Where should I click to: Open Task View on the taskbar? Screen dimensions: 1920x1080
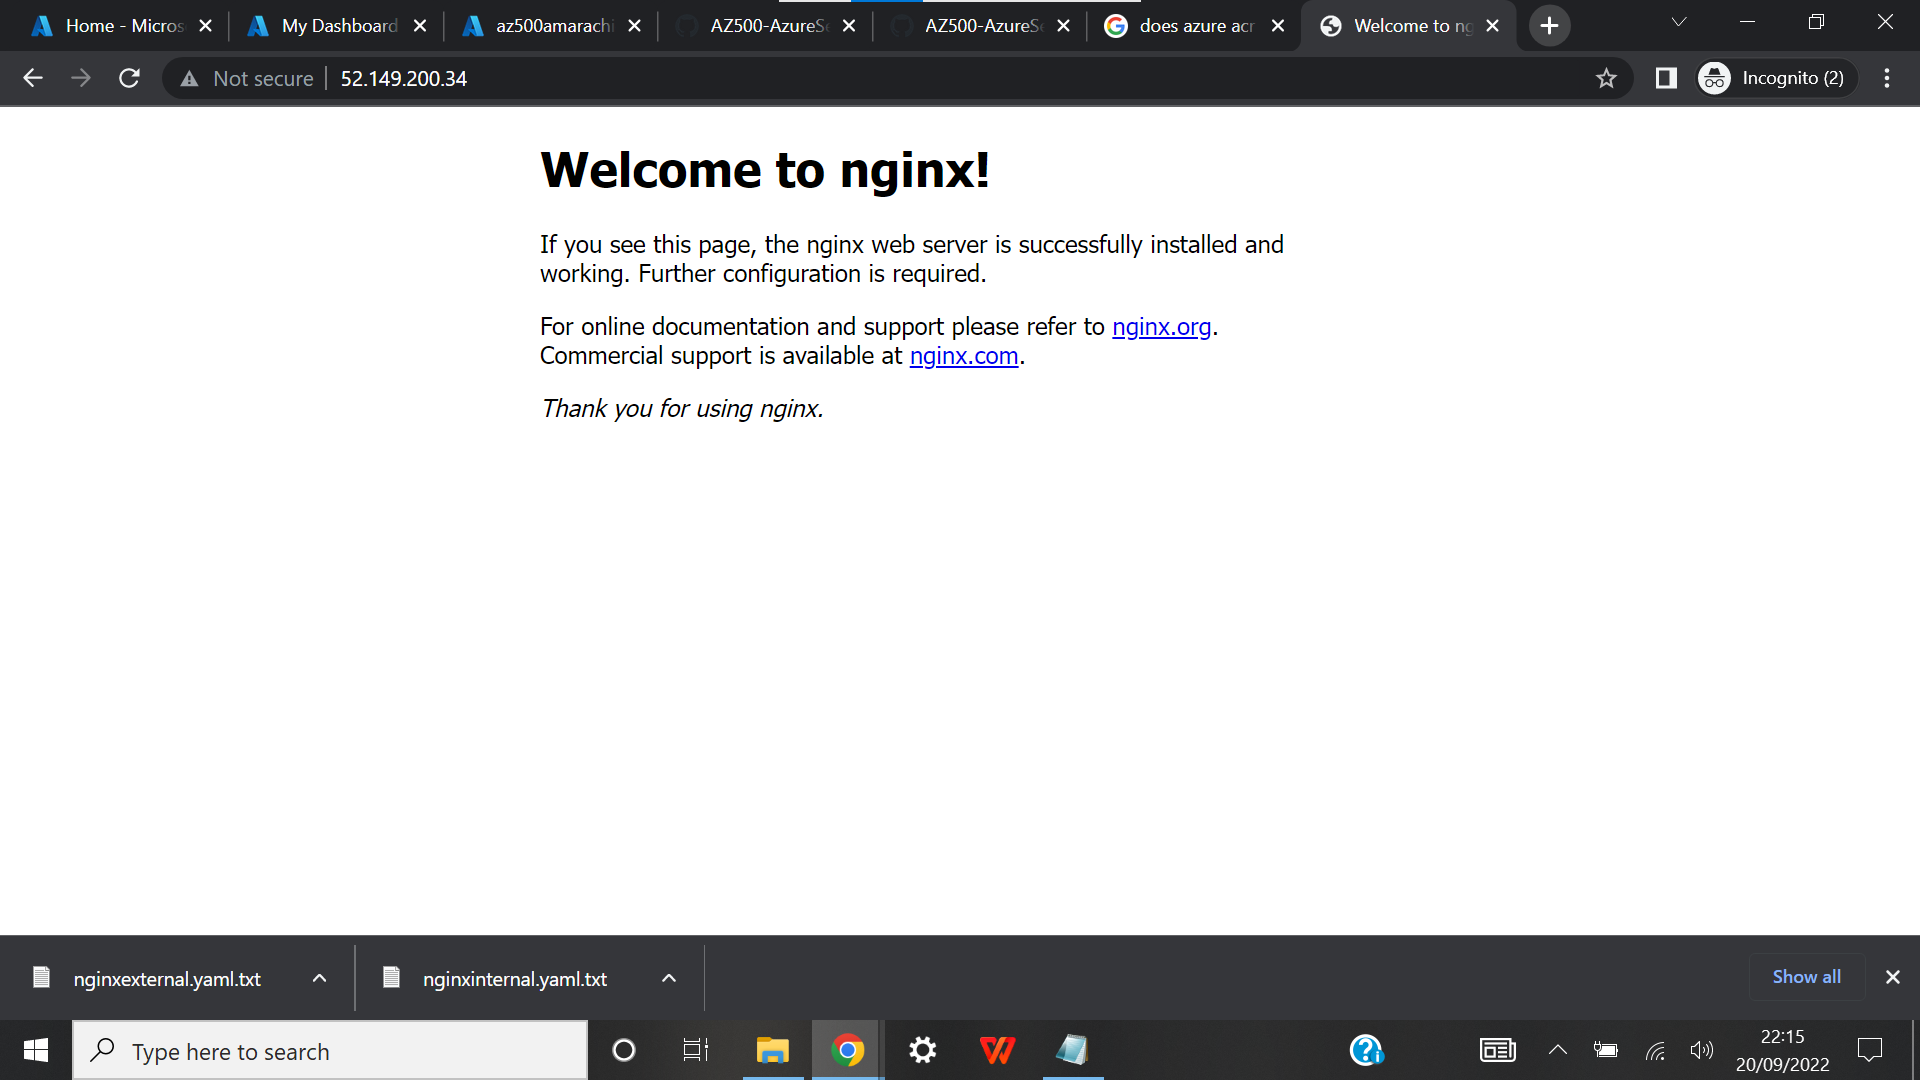pyautogui.click(x=695, y=1050)
